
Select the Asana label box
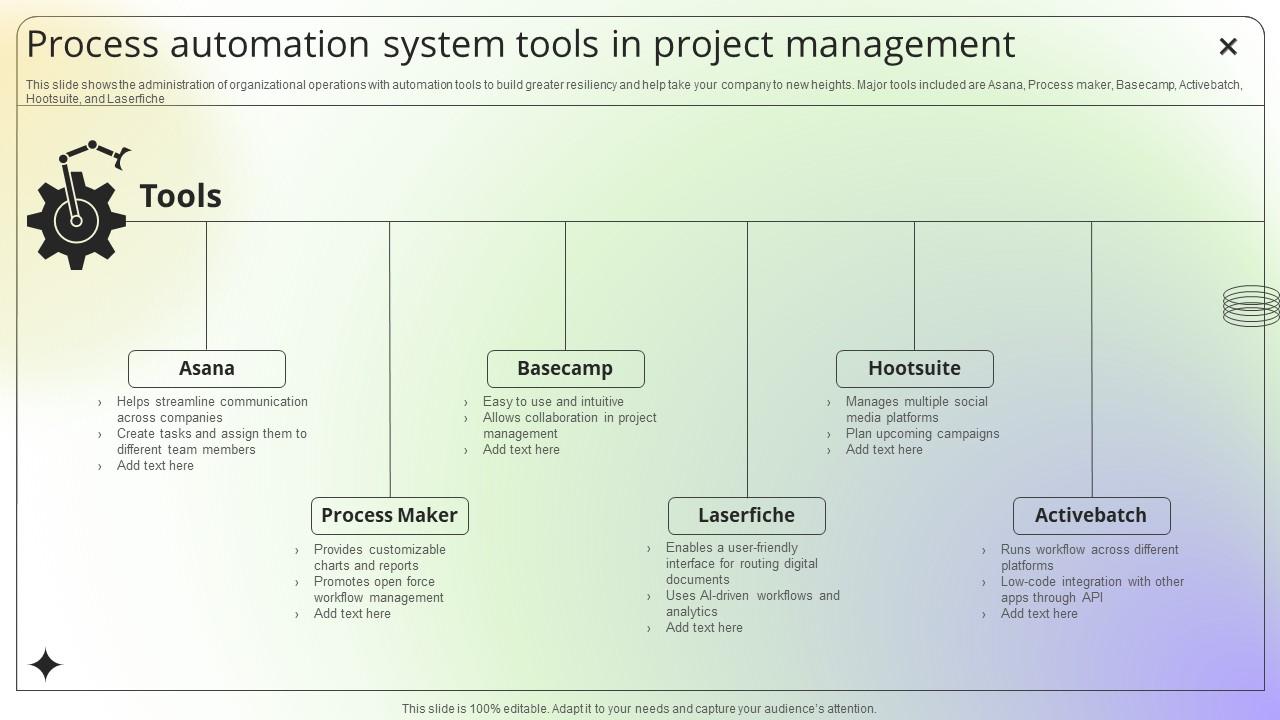207,369
